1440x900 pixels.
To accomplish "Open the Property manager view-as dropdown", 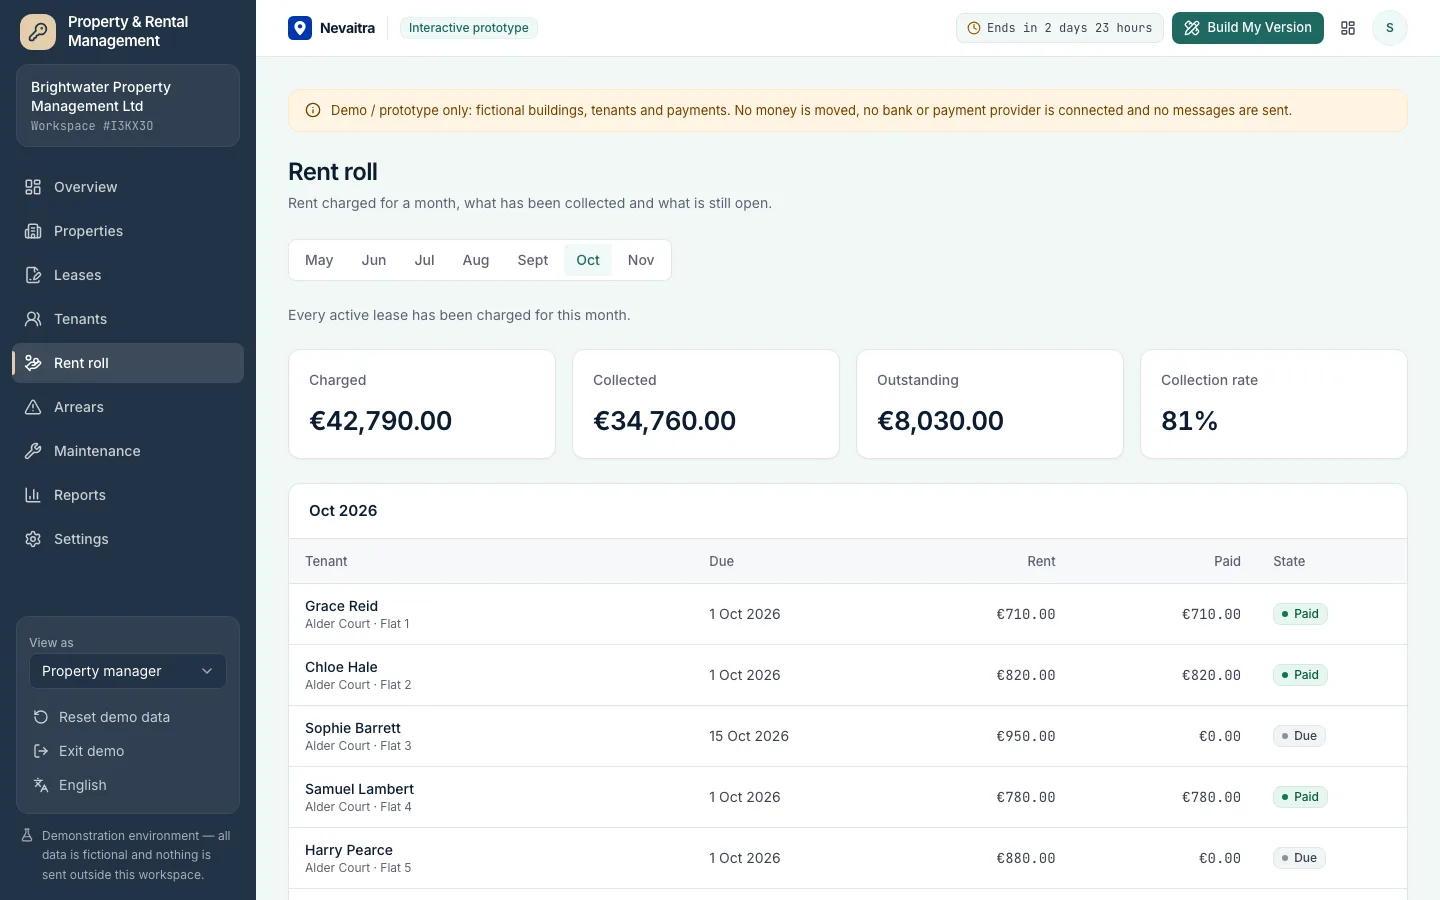I will [x=128, y=671].
